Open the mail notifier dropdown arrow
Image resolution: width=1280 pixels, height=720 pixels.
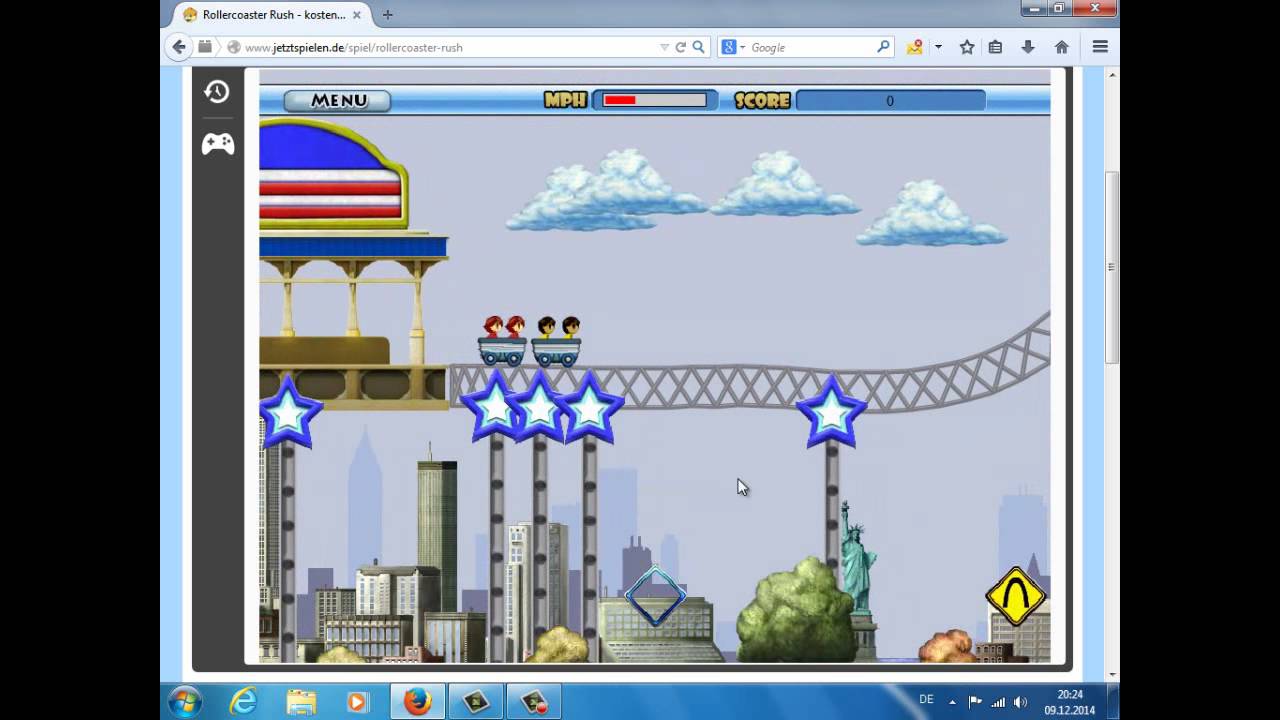pos(937,47)
